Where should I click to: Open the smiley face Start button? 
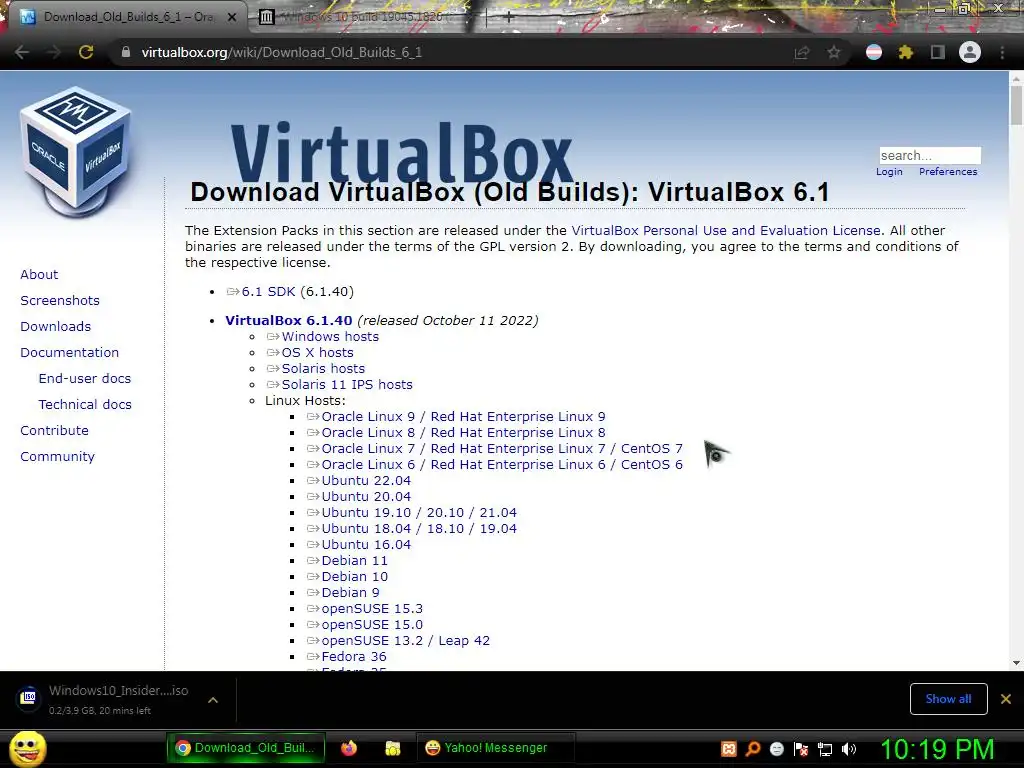tap(27, 748)
